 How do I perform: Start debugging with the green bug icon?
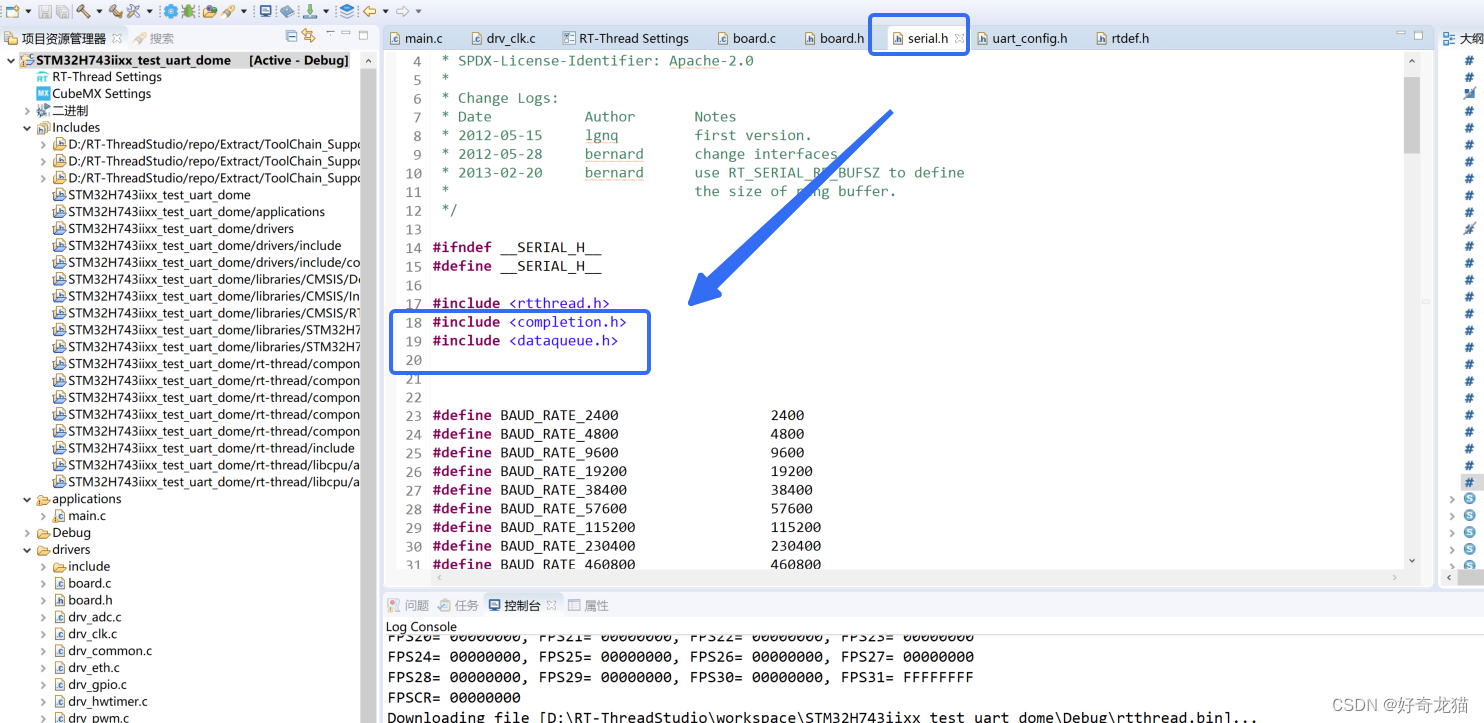click(x=188, y=11)
